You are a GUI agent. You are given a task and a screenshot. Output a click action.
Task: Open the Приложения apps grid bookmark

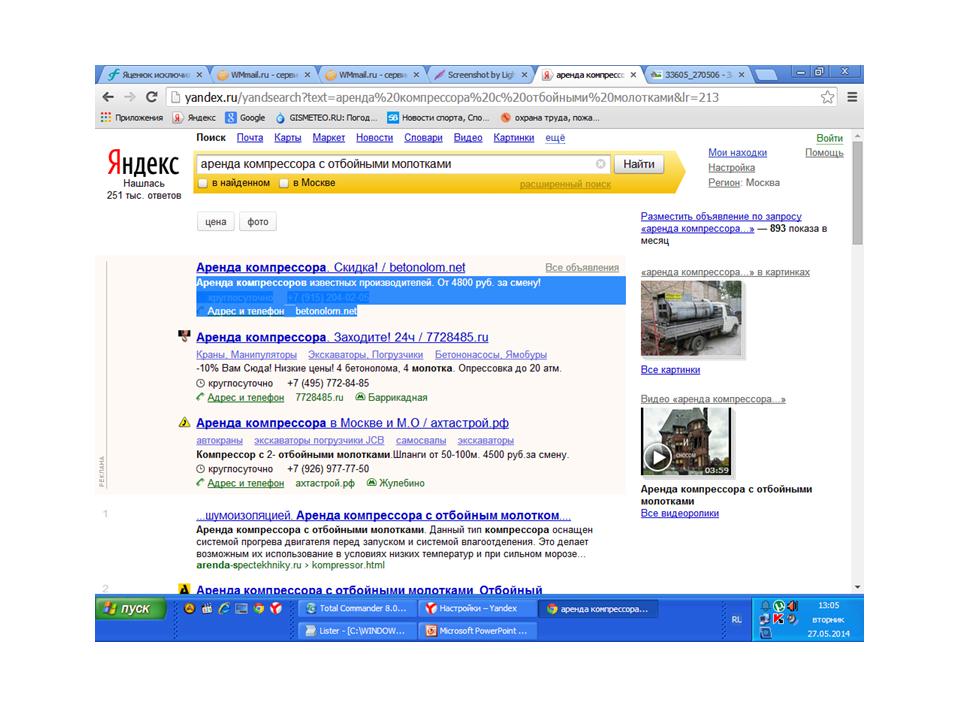132,118
